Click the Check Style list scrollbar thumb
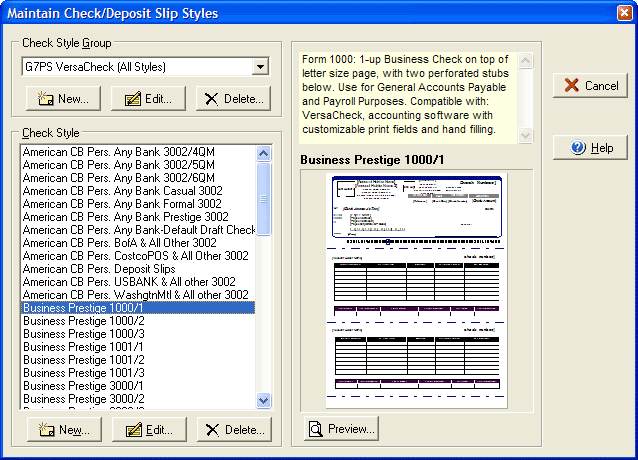The image size is (638, 460). (x=264, y=199)
